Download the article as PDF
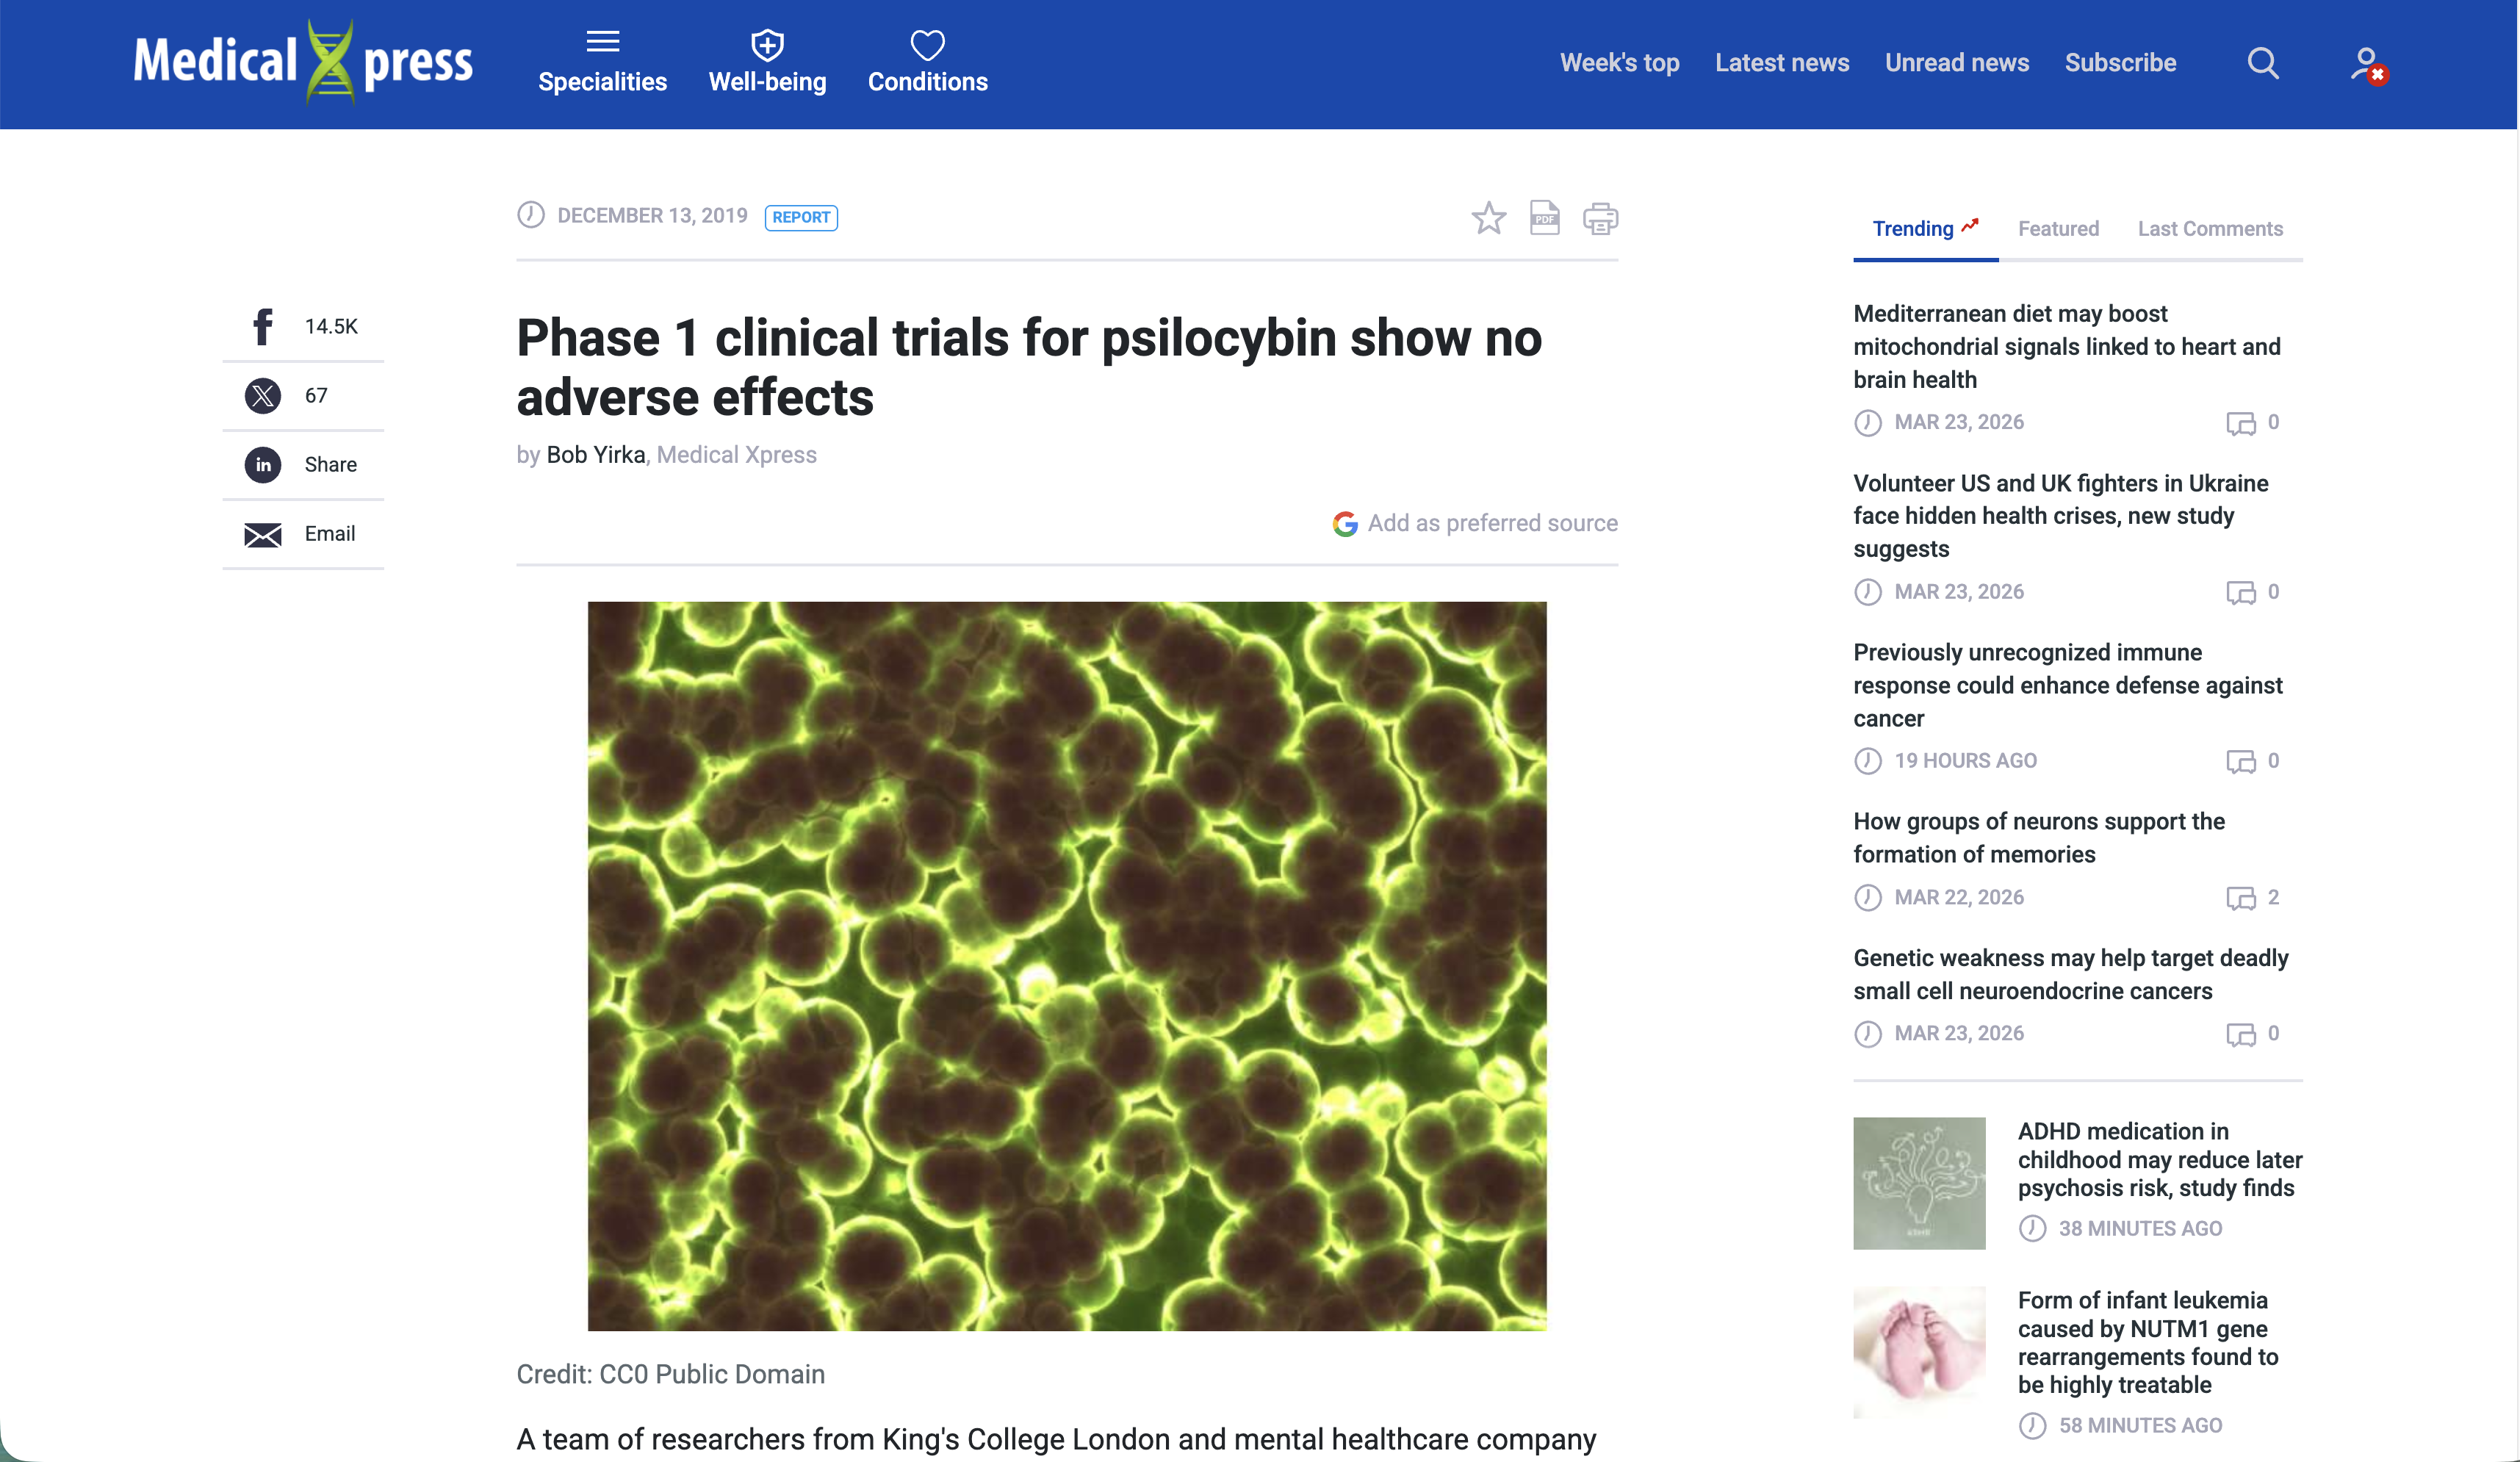 (1544, 219)
